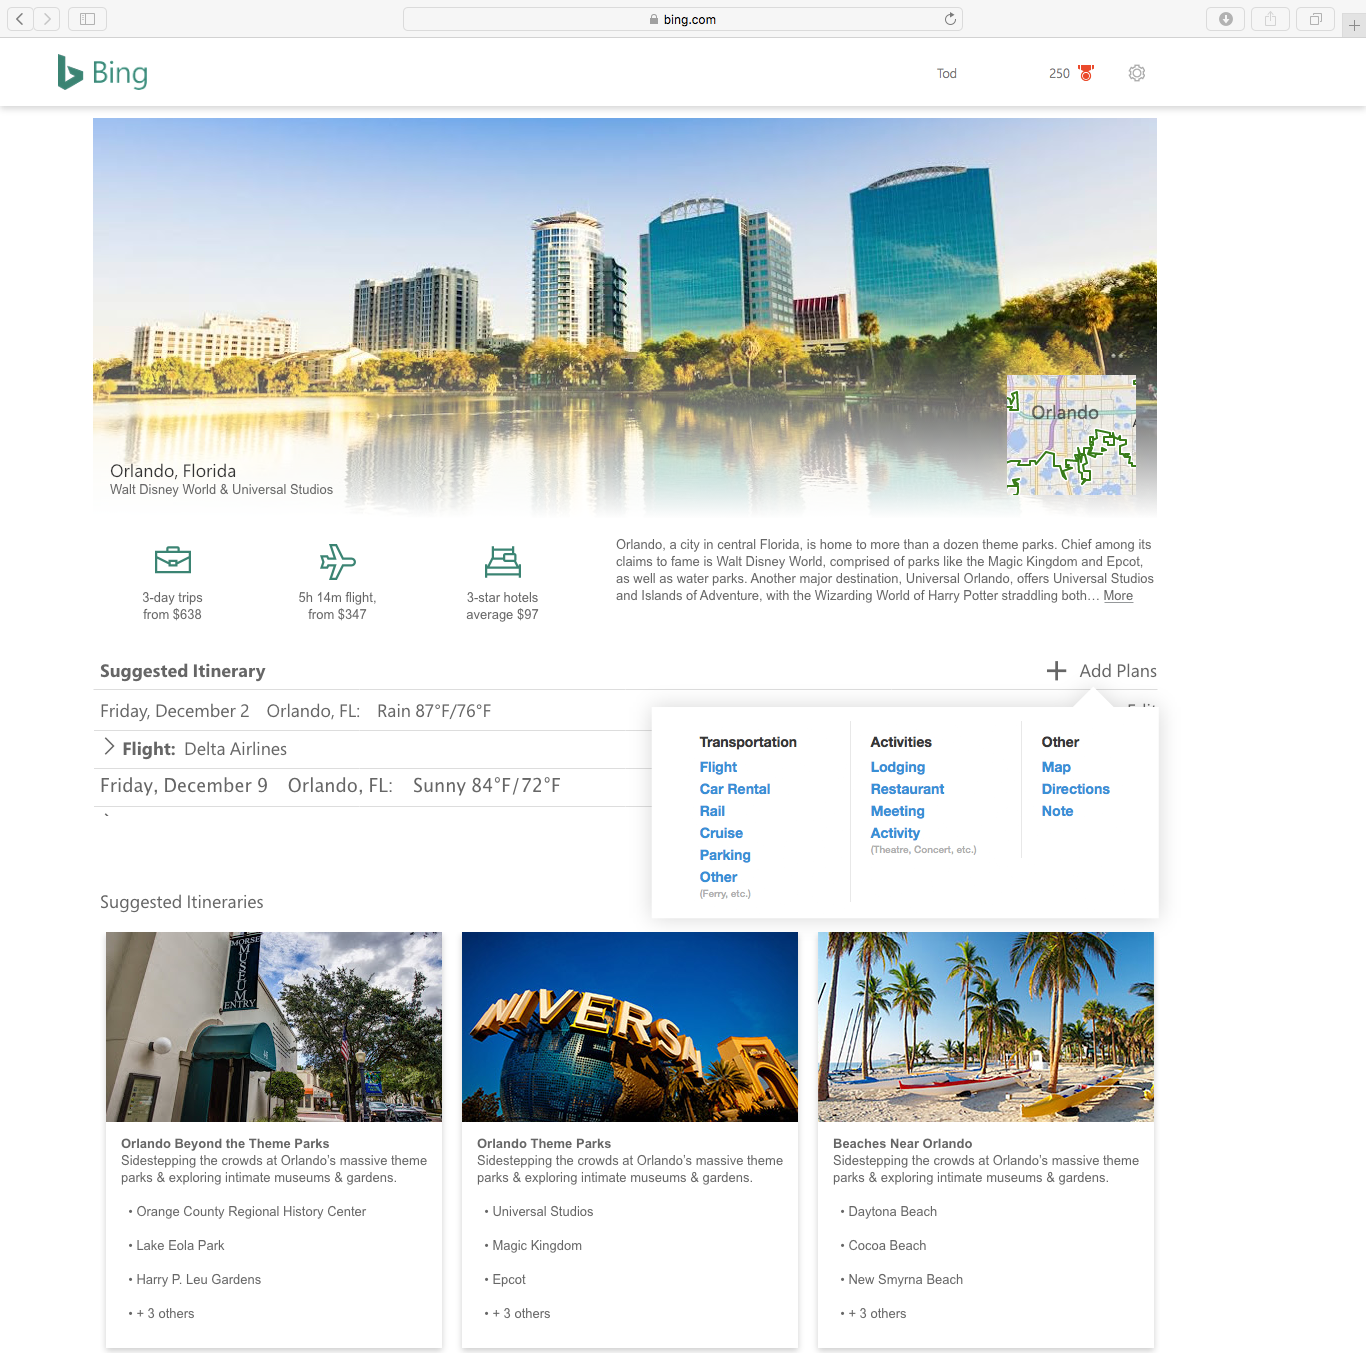Select Daytona Beach list item
The width and height of the screenshot is (1366, 1366).
coord(893,1211)
